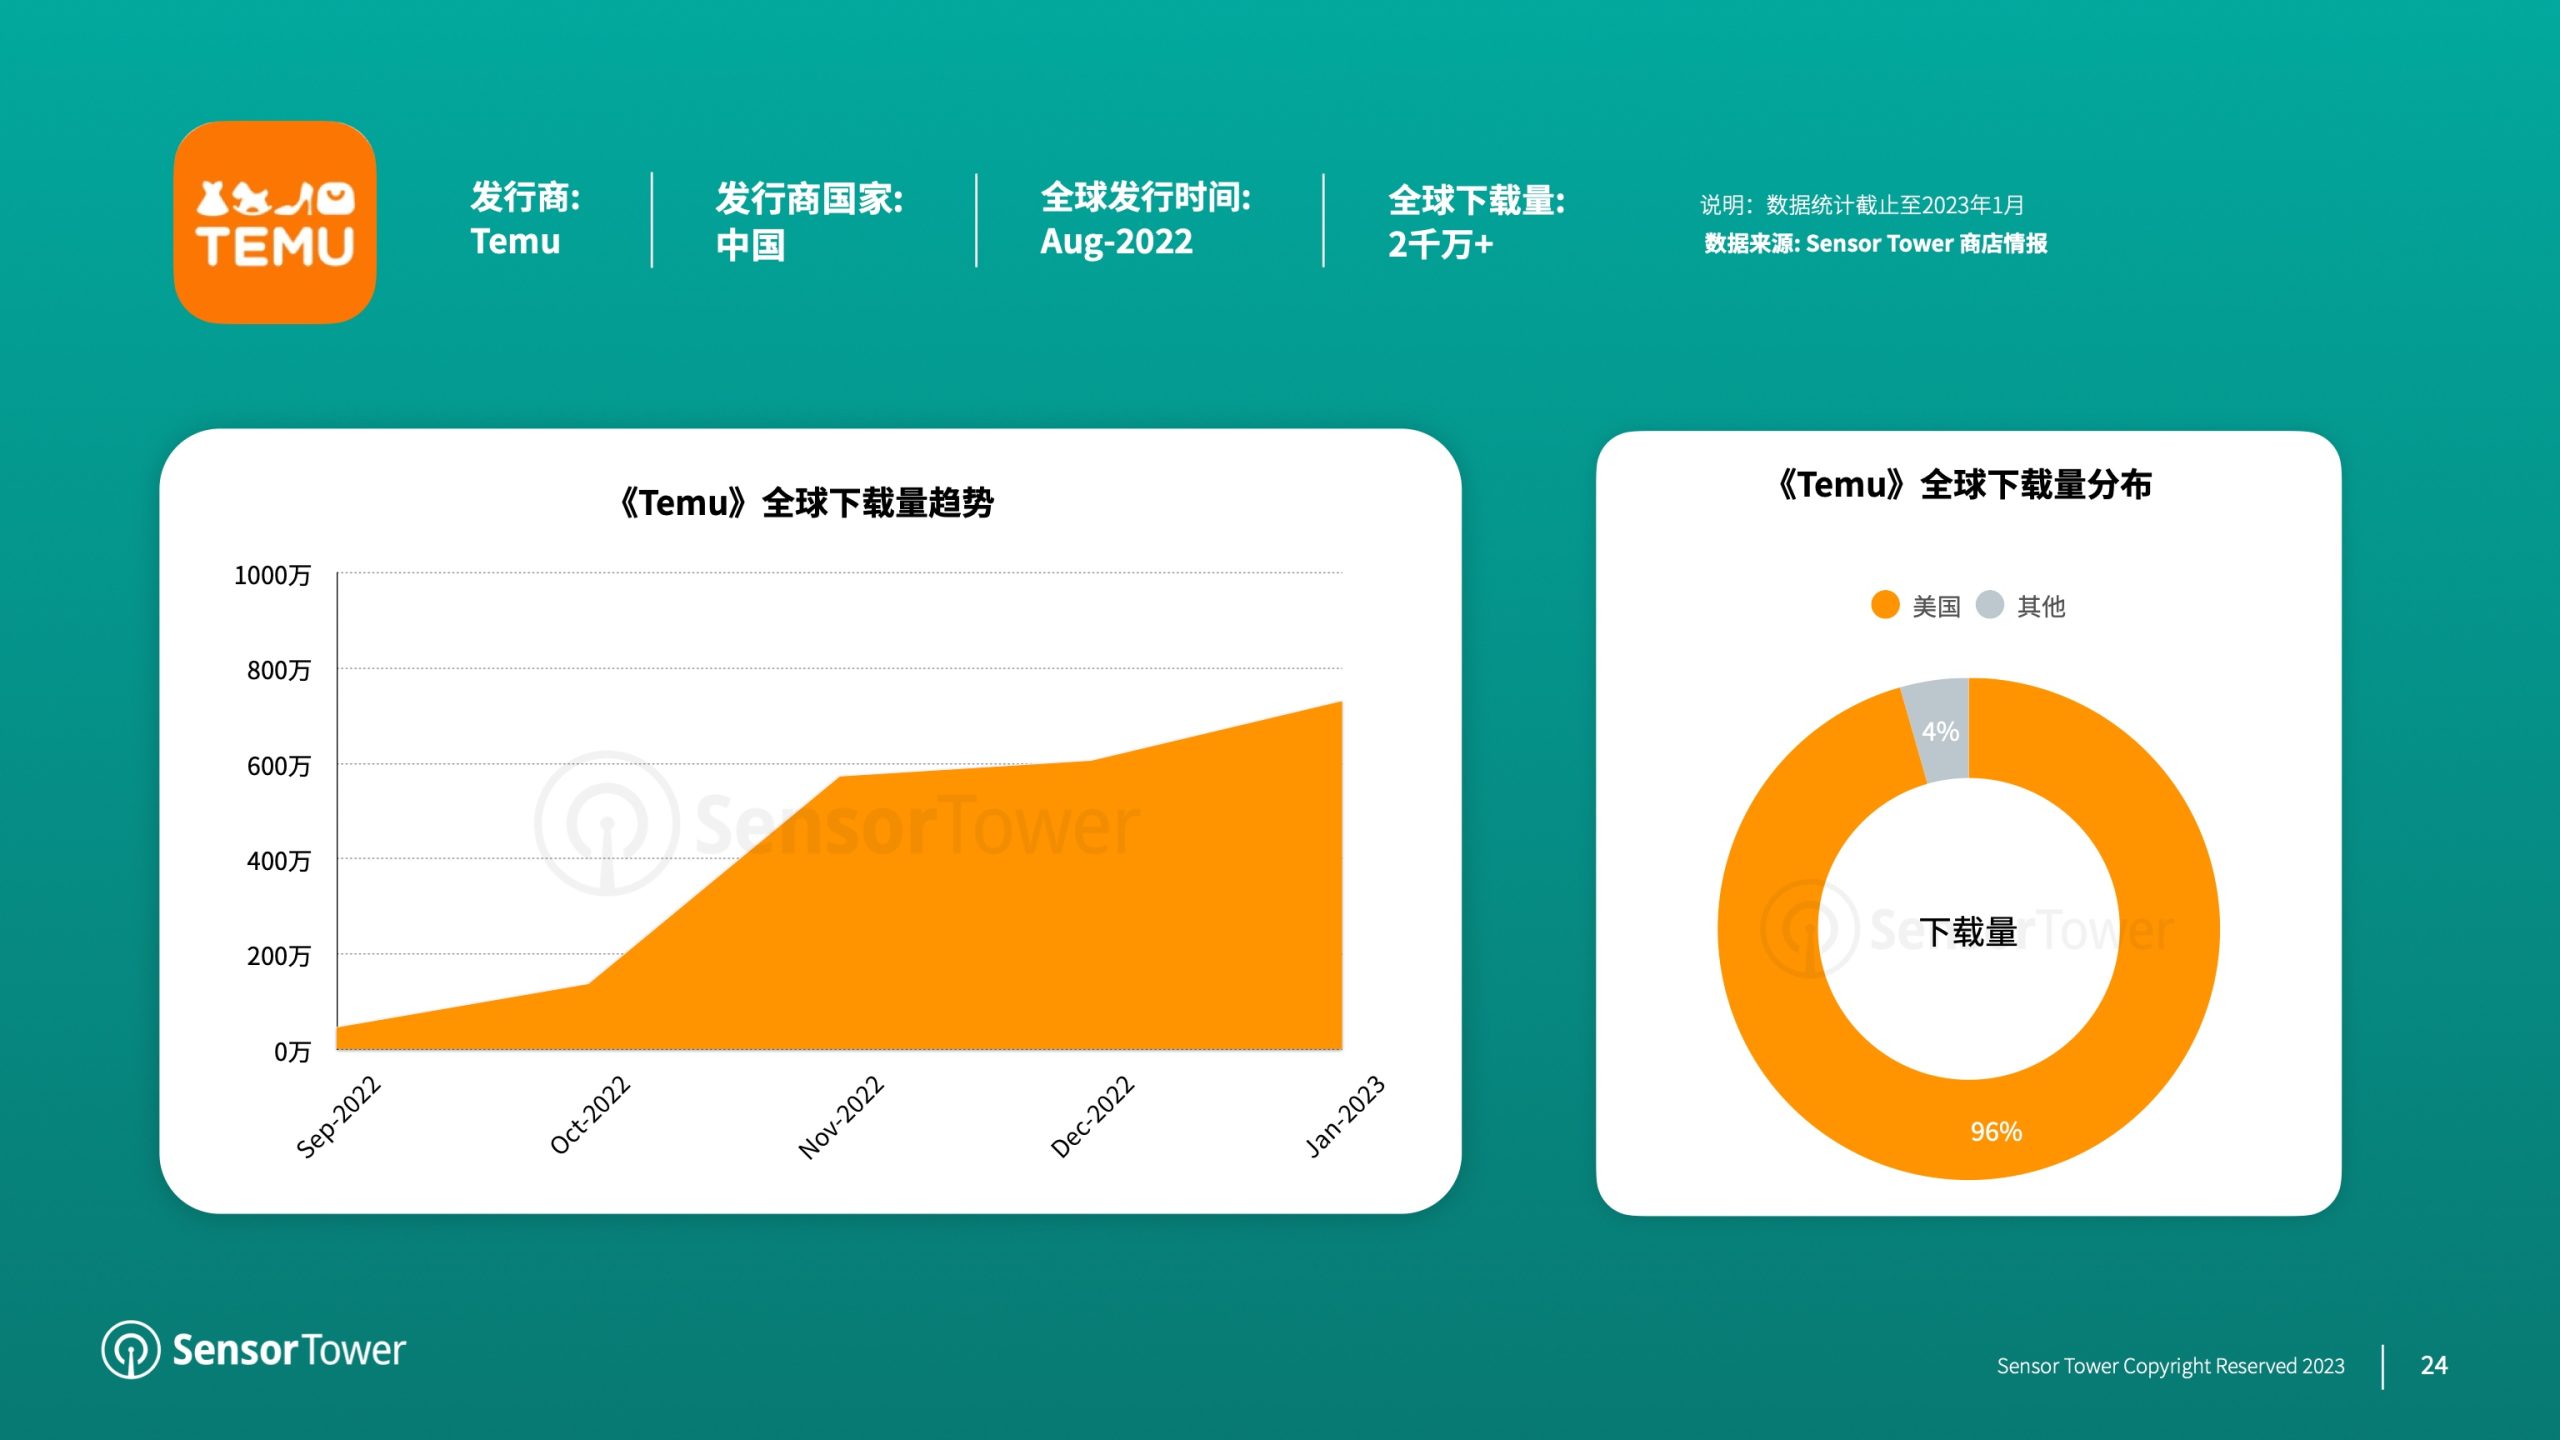Click the 800万 y-axis label
The image size is (2560, 1440).
(279, 670)
